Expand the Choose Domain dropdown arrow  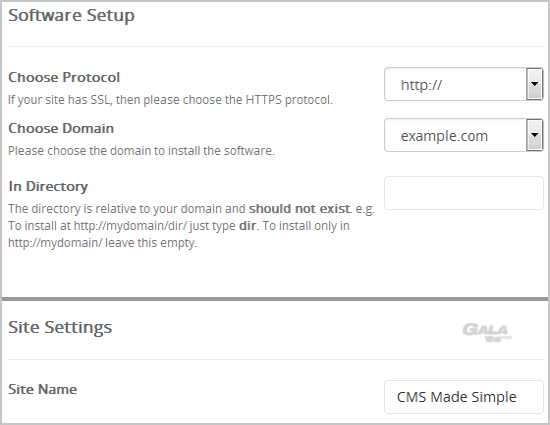(x=534, y=135)
